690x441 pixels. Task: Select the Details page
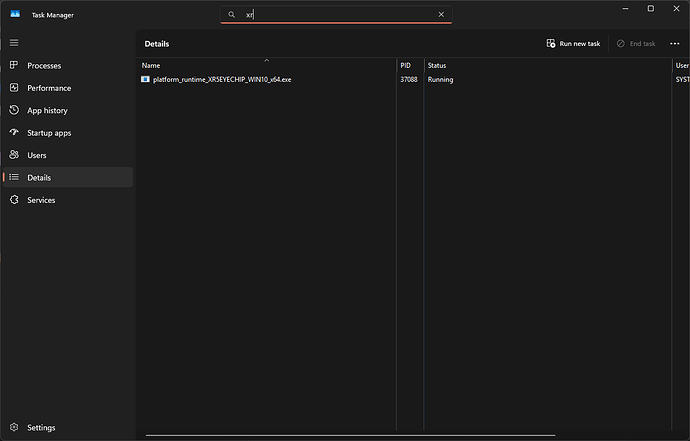click(68, 177)
